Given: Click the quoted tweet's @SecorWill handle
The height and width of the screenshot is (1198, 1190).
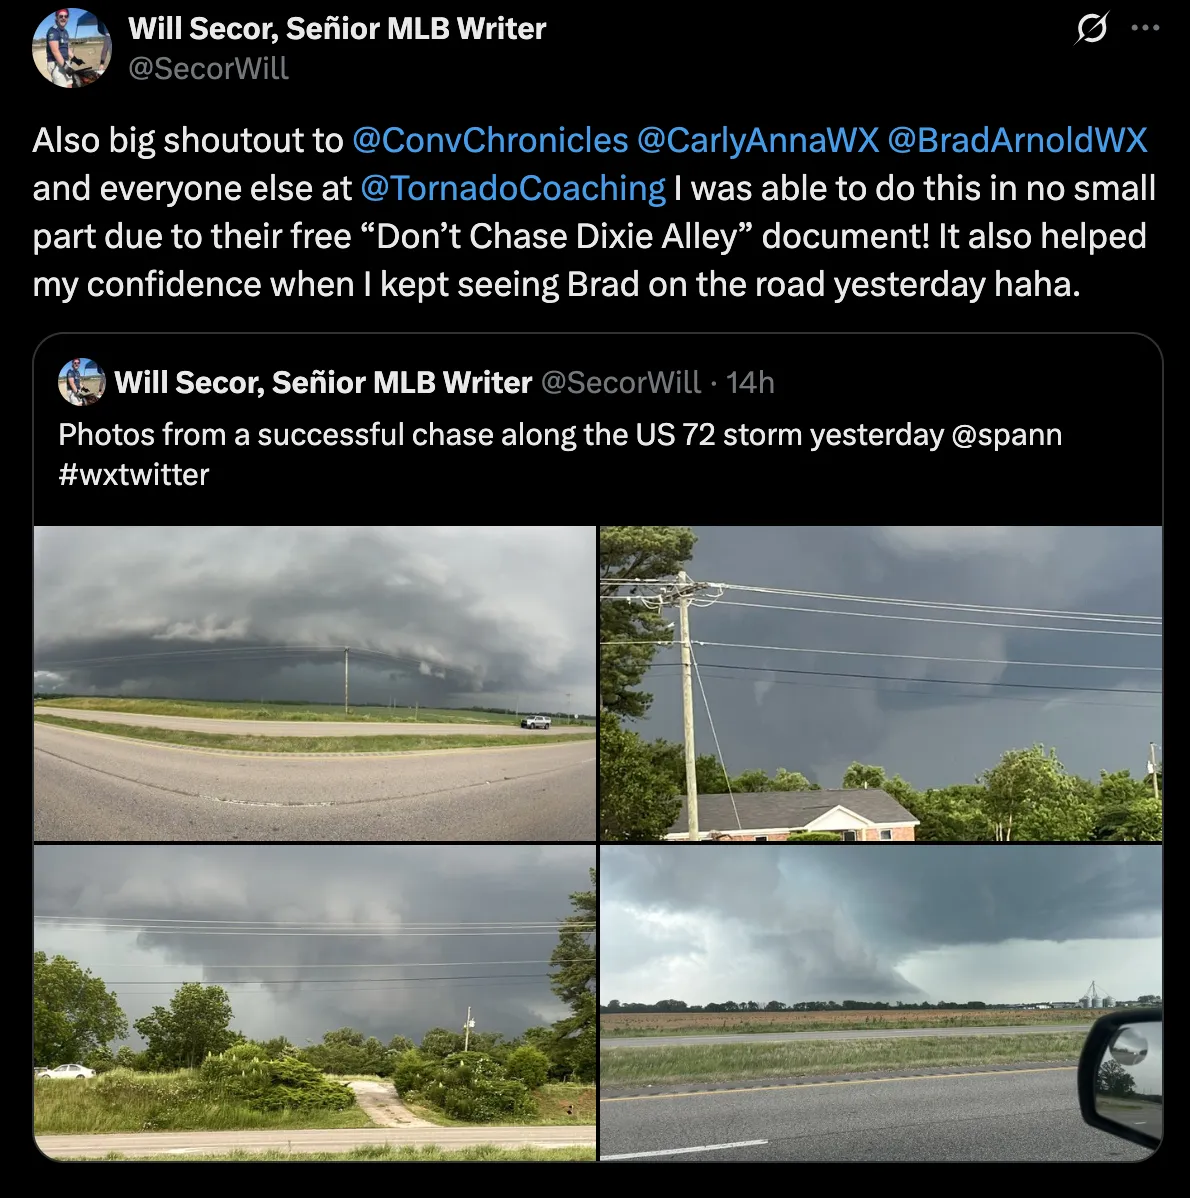Looking at the screenshot, I should click(621, 382).
